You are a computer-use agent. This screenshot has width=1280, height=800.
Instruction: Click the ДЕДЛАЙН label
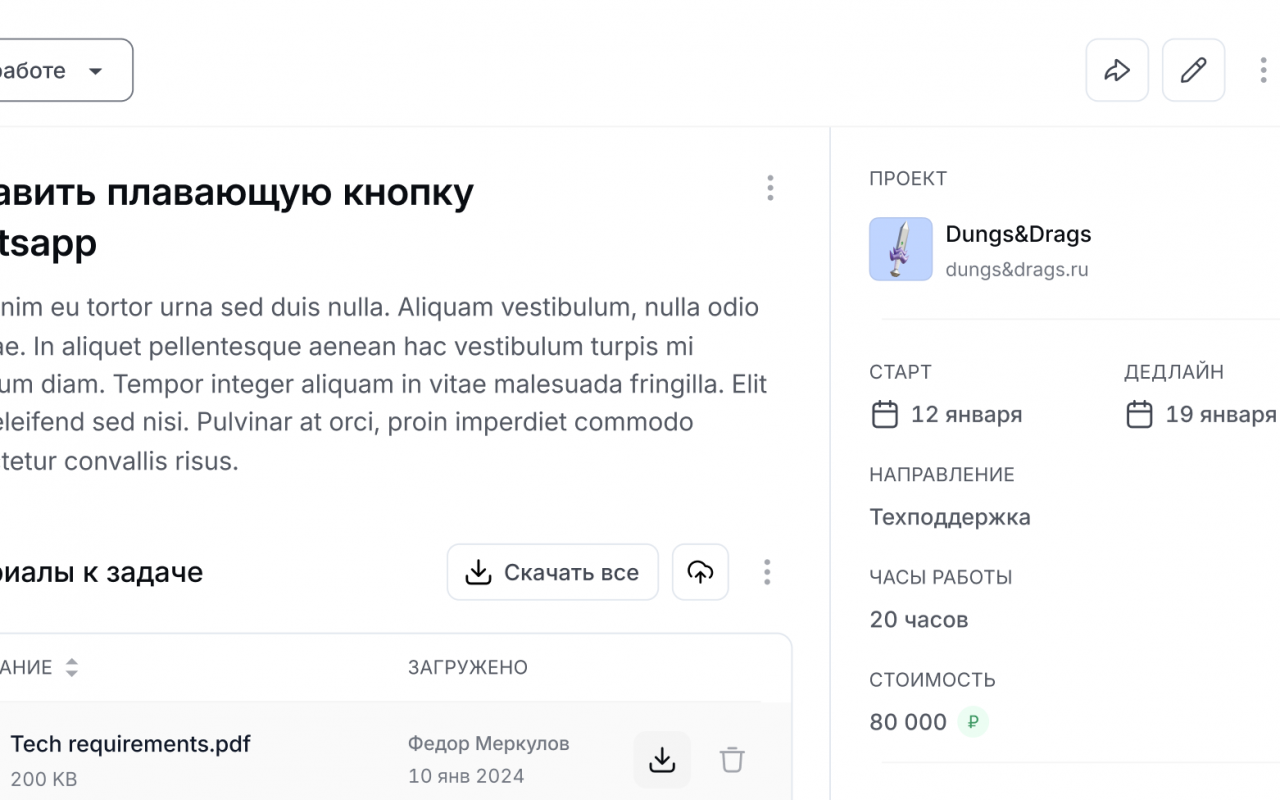pyautogui.click(x=1174, y=372)
